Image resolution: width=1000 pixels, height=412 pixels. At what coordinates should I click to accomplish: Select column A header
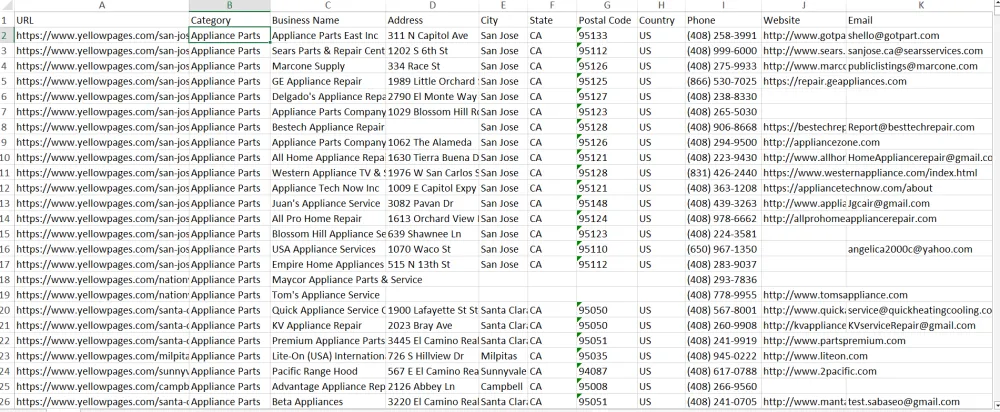tap(101, 5)
